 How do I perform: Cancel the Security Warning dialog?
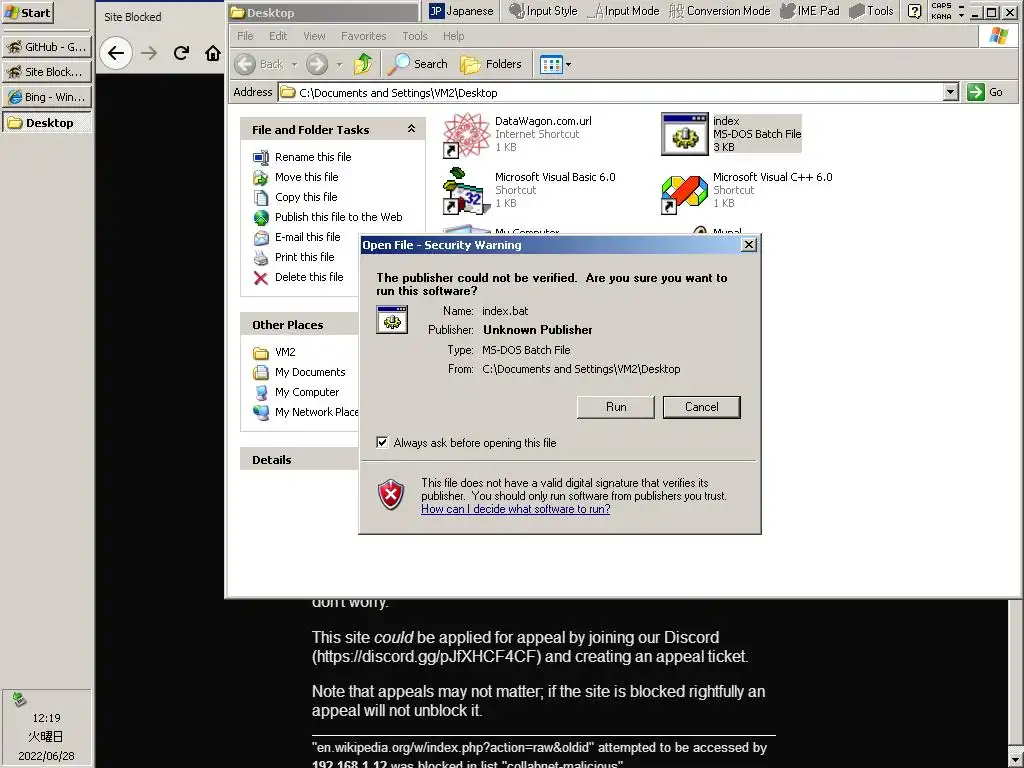coord(701,407)
